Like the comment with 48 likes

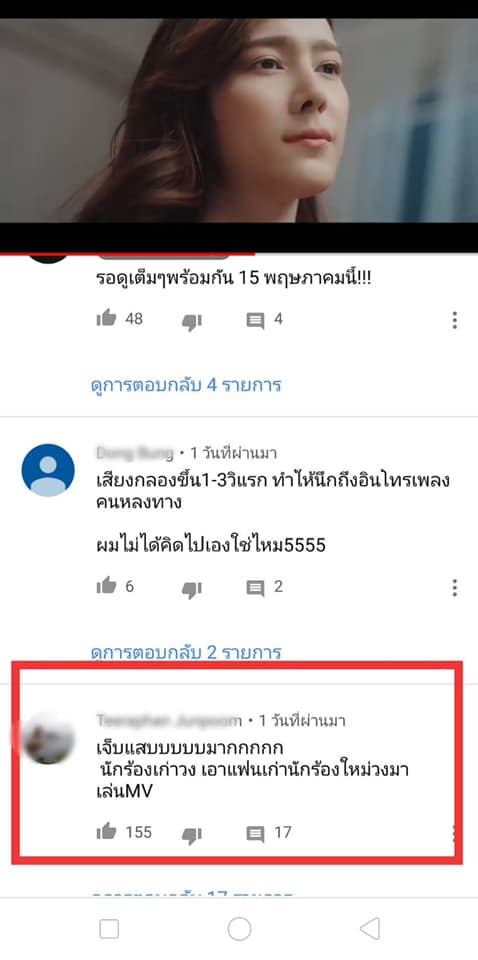(106, 318)
